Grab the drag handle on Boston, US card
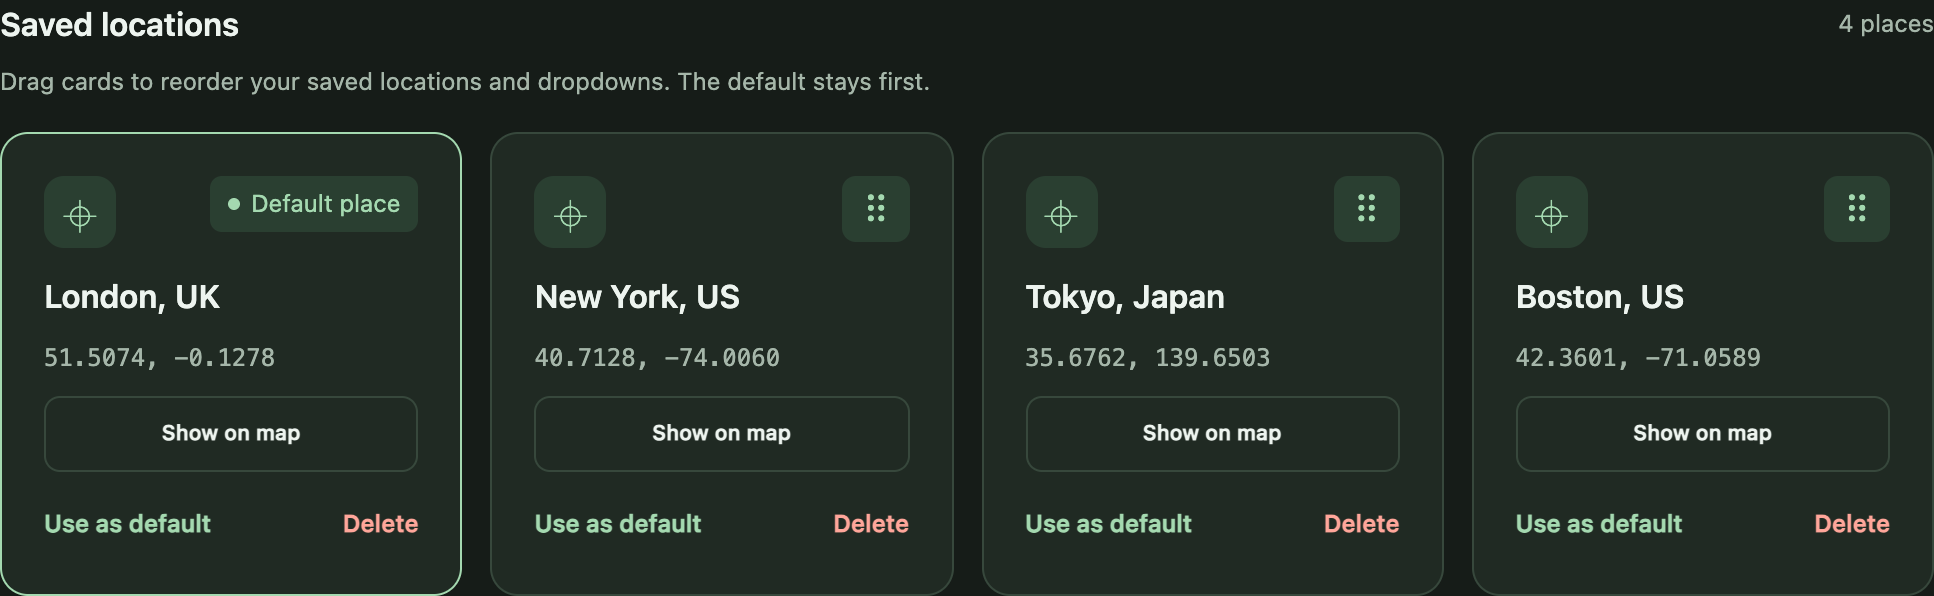 point(1857,209)
